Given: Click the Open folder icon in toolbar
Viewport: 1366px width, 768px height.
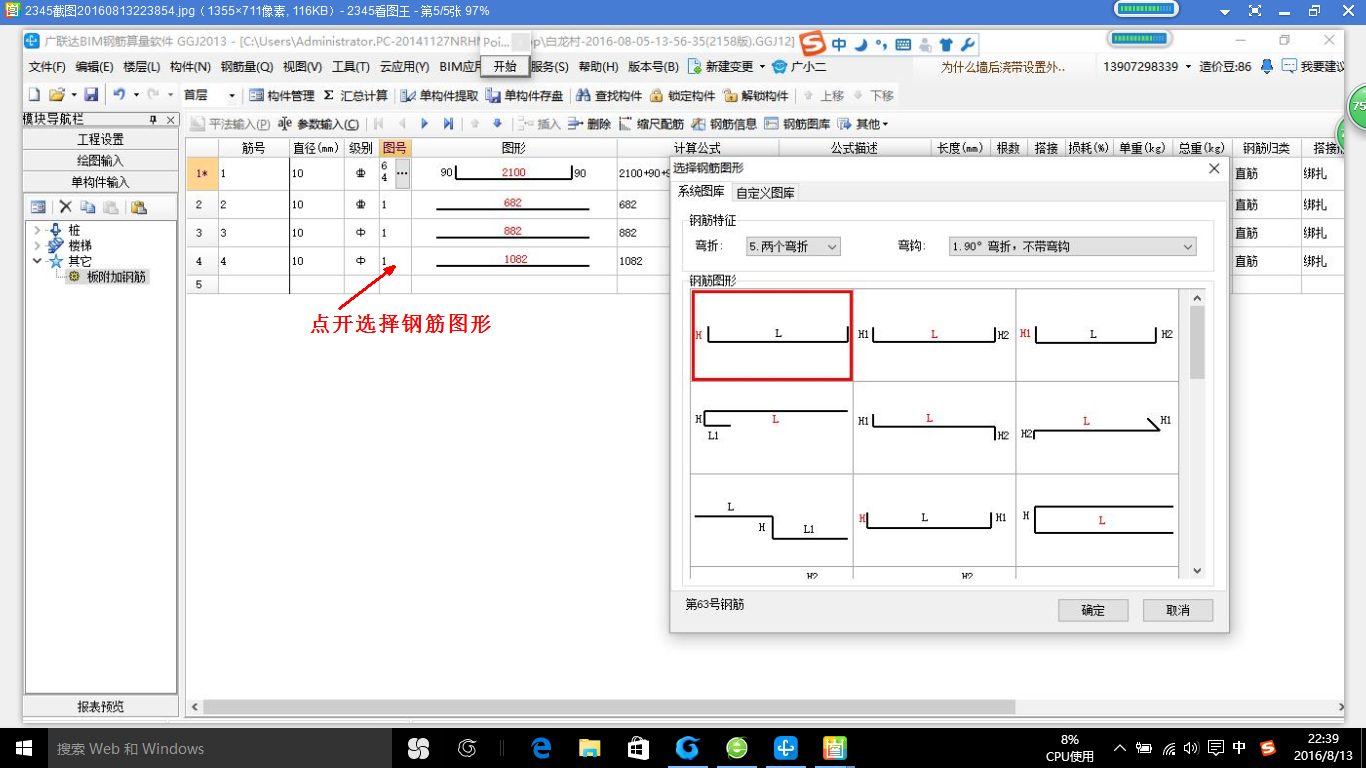Looking at the screenshot, I should click(57, 95).
